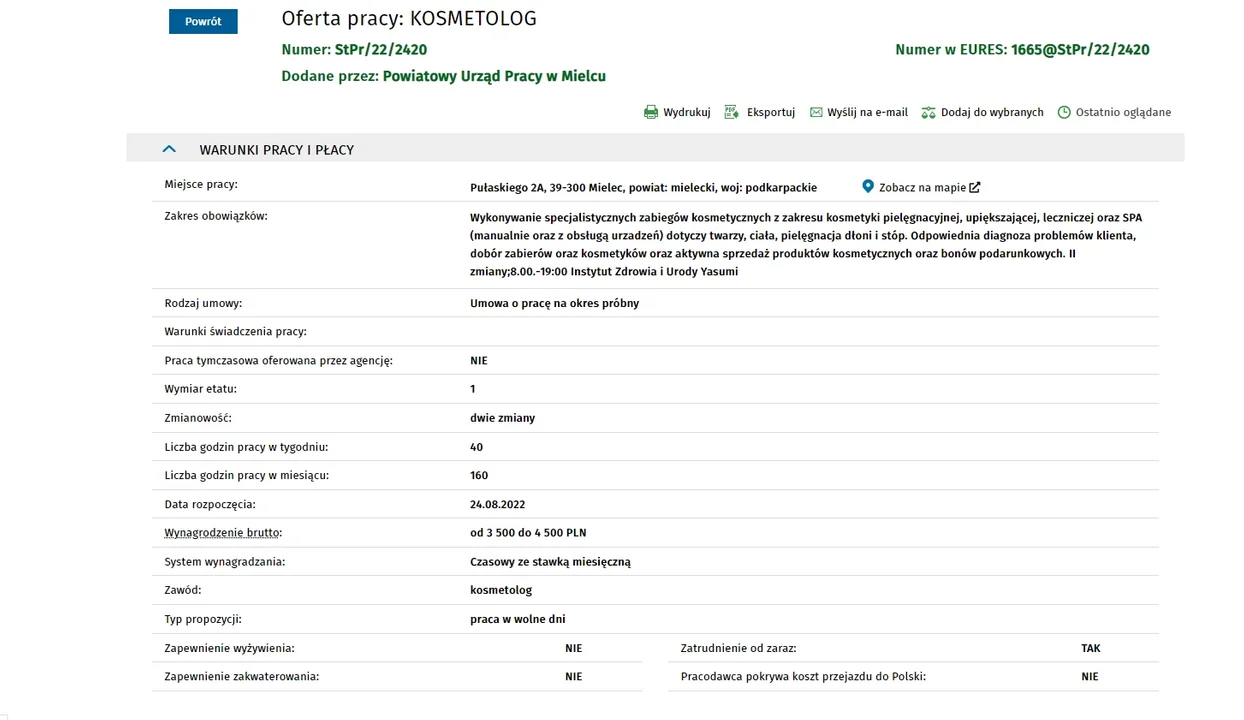Click NIE beside Pracodawca pokrywa koszt przejazdu
Viewport: 1244px width, 720px height.
pos(1089,676)
